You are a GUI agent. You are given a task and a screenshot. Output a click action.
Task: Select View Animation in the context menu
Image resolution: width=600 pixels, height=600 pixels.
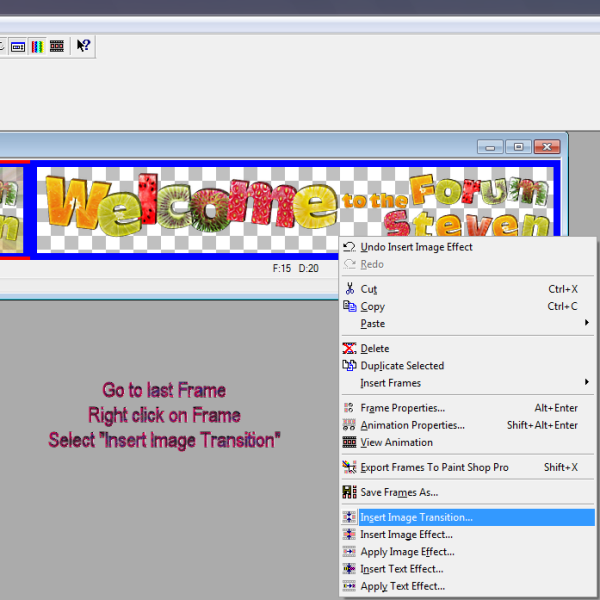(x=468, y=442)
